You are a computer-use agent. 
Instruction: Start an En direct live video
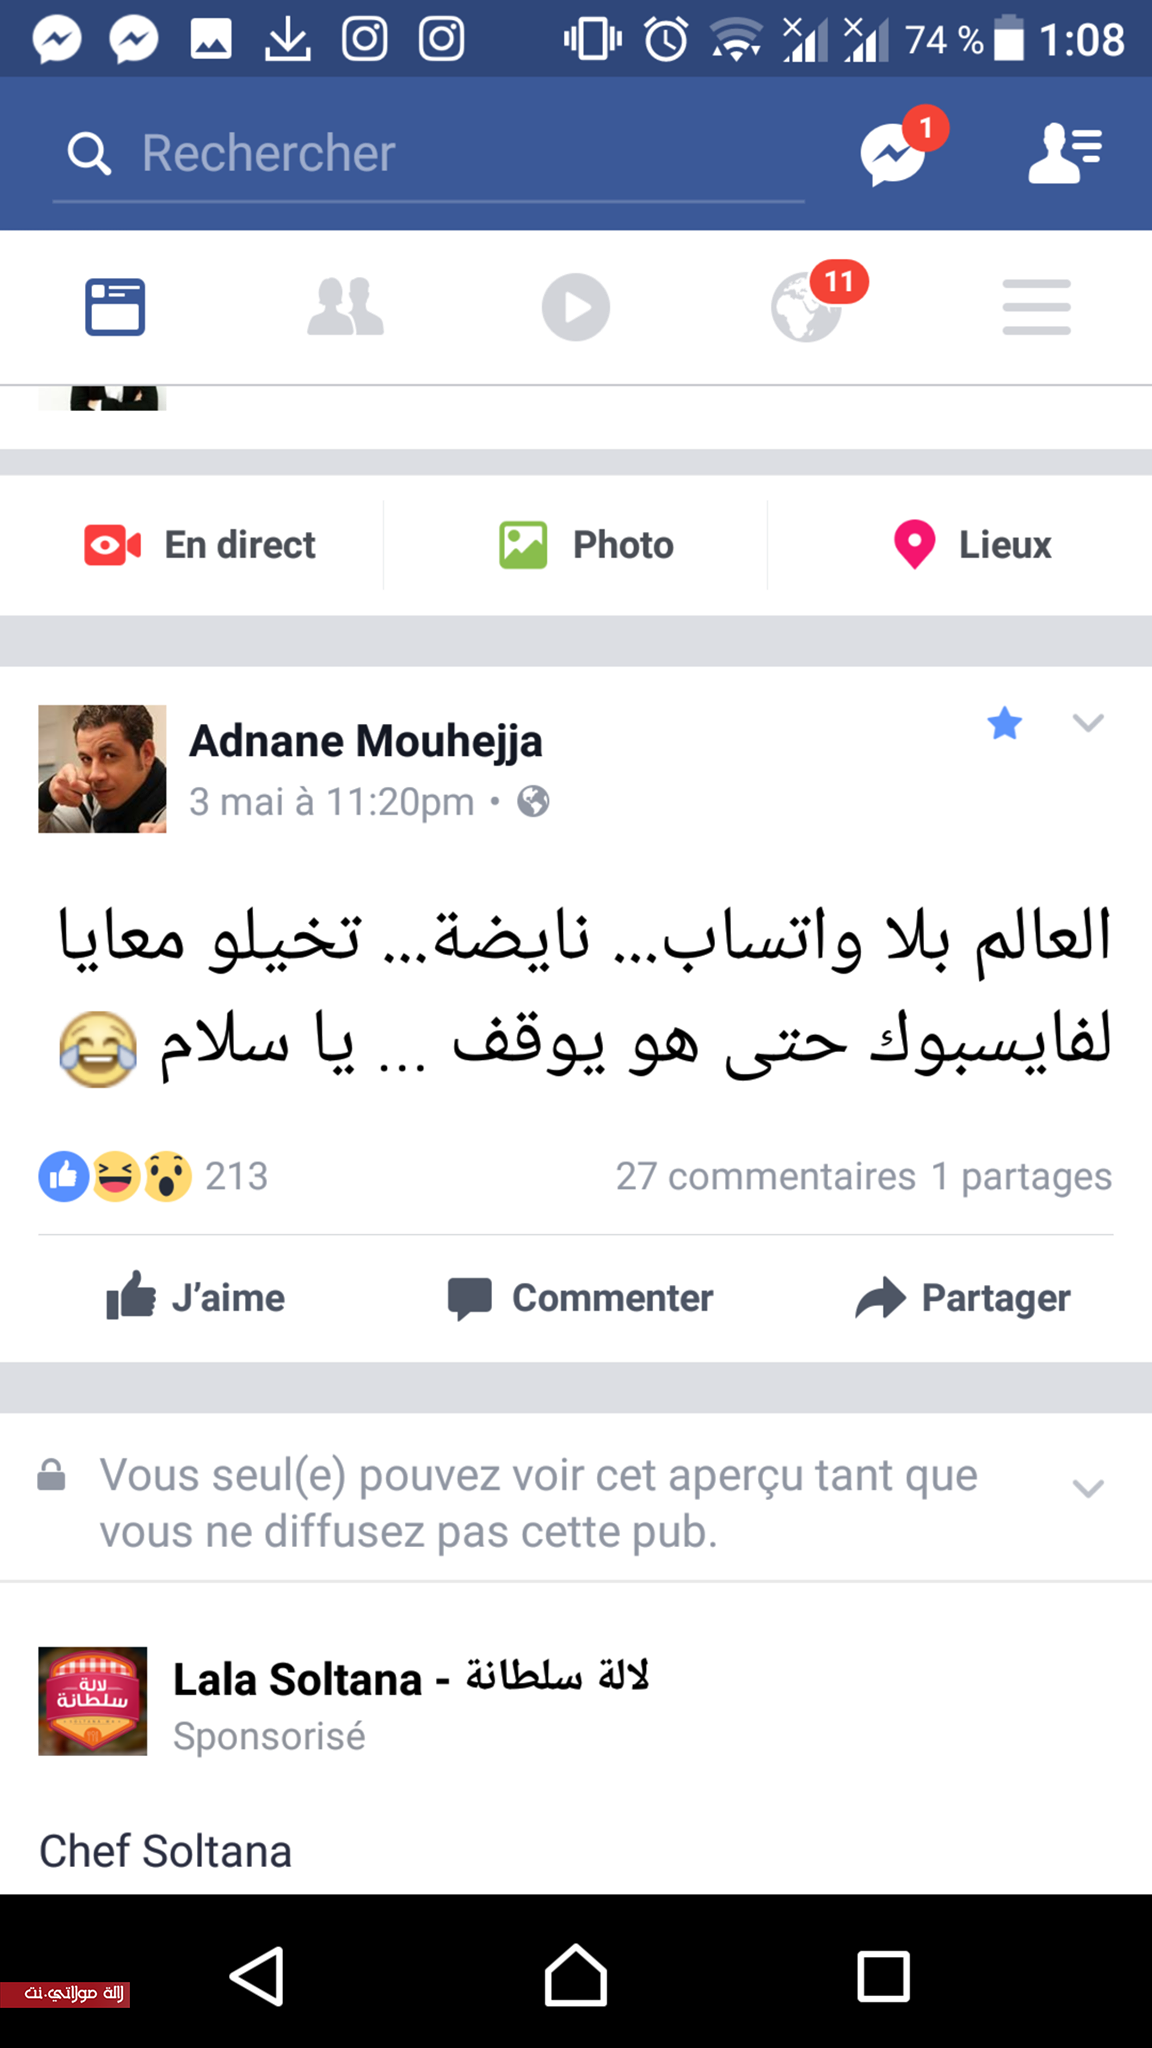[199, 545]
